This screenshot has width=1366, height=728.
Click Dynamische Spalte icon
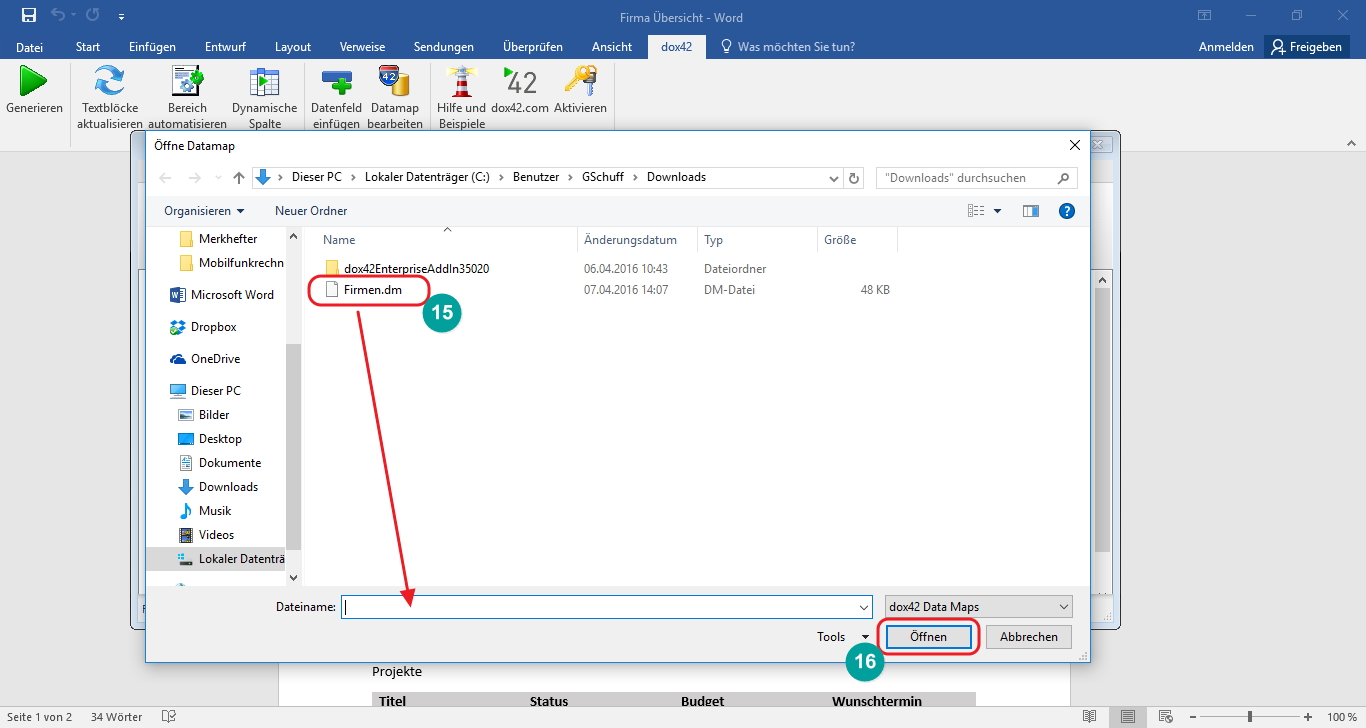coord(264,81)
